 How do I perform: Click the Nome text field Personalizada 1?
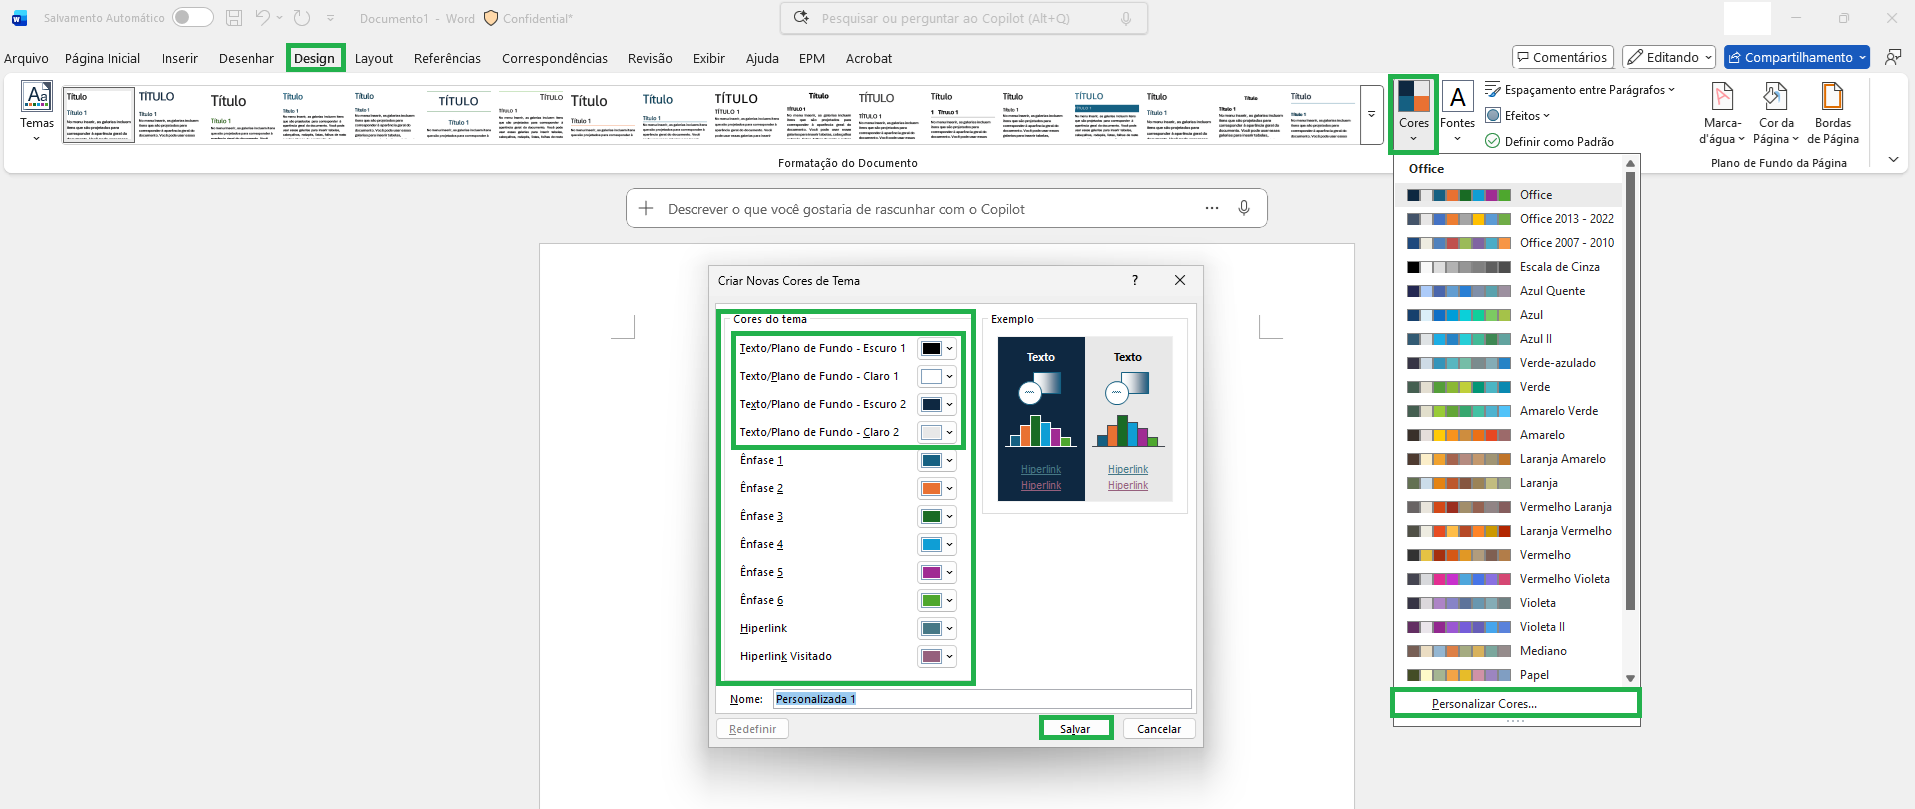pyautogui.click(x=981, y=699)
